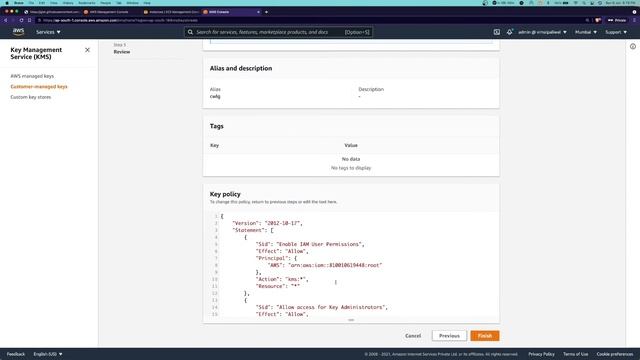The image size is (640, 360).
Task: Click the Review step label
Action: [x=122, y=52]
